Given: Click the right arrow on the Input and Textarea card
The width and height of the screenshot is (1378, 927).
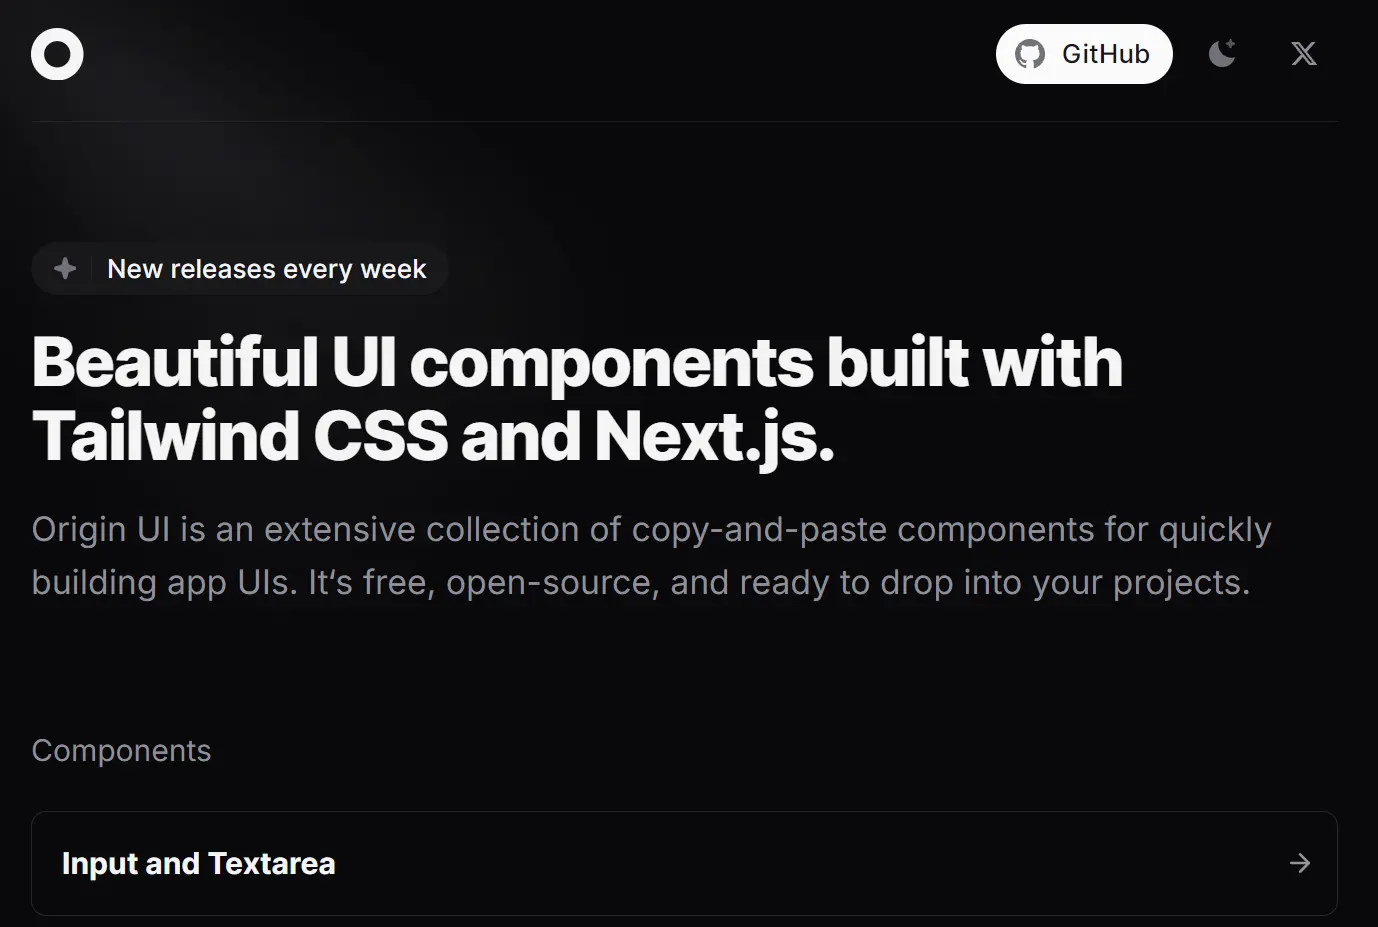Looking at the screenshot, I should (x=1300, y=863).
